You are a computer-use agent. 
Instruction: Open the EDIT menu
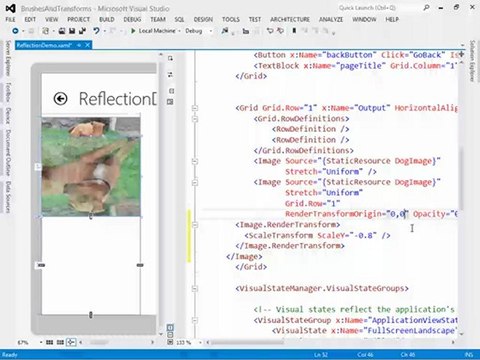pyautogui.click(x=30, y=19)
